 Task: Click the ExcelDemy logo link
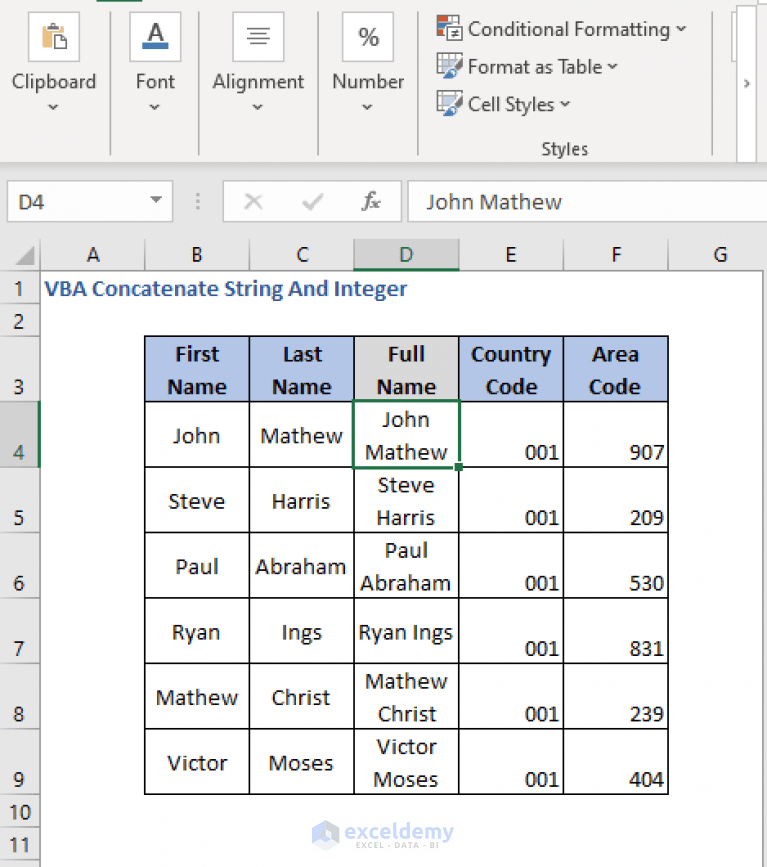383,833
